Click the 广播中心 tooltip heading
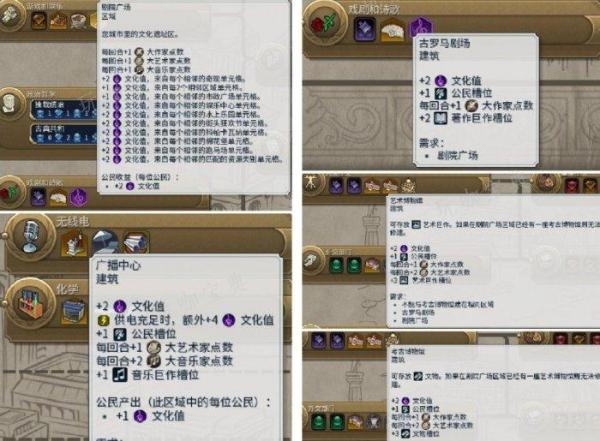The height and width of the screenshot is (441, 600). pos(119,265)
